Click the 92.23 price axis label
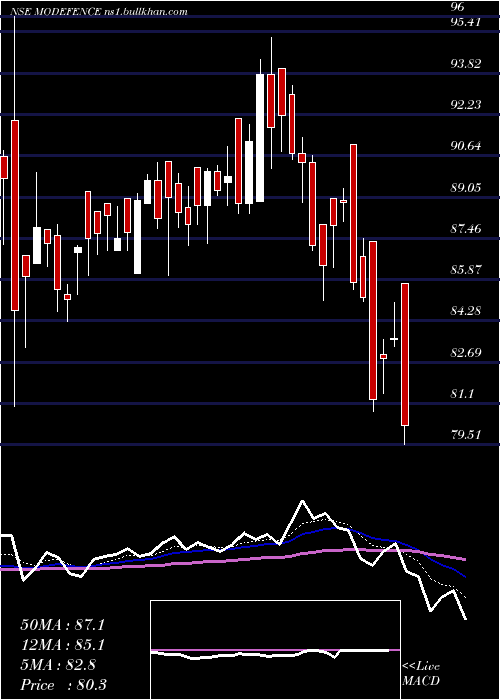 click(x=466, y=104)
